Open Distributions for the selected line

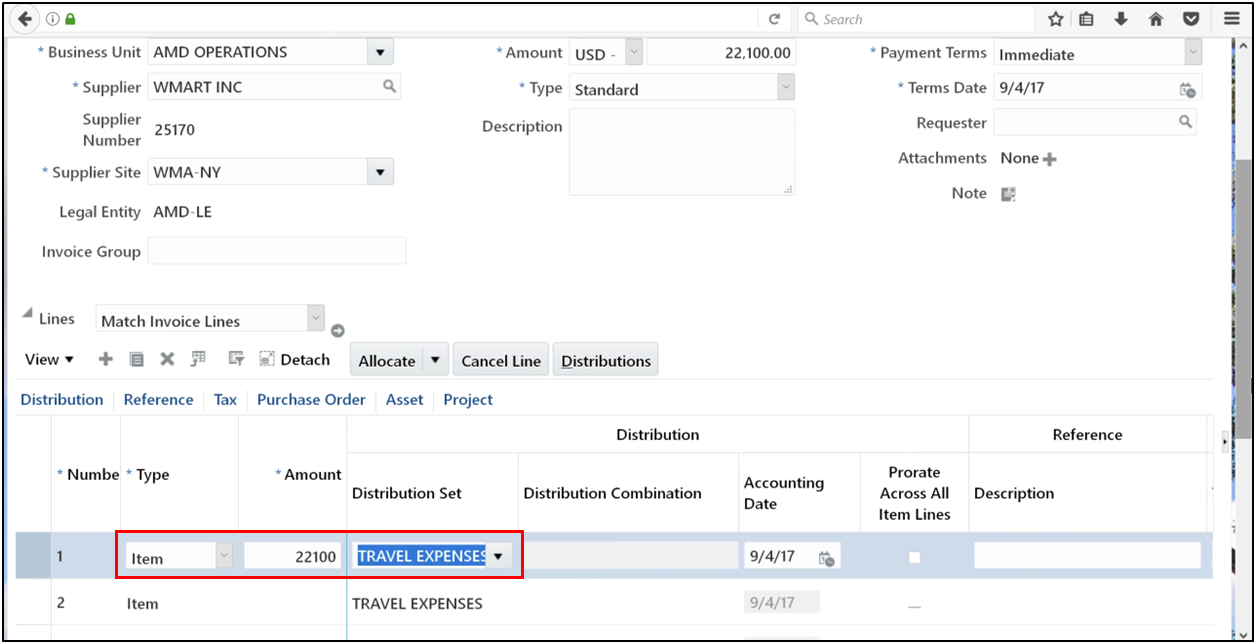(605, 359)
